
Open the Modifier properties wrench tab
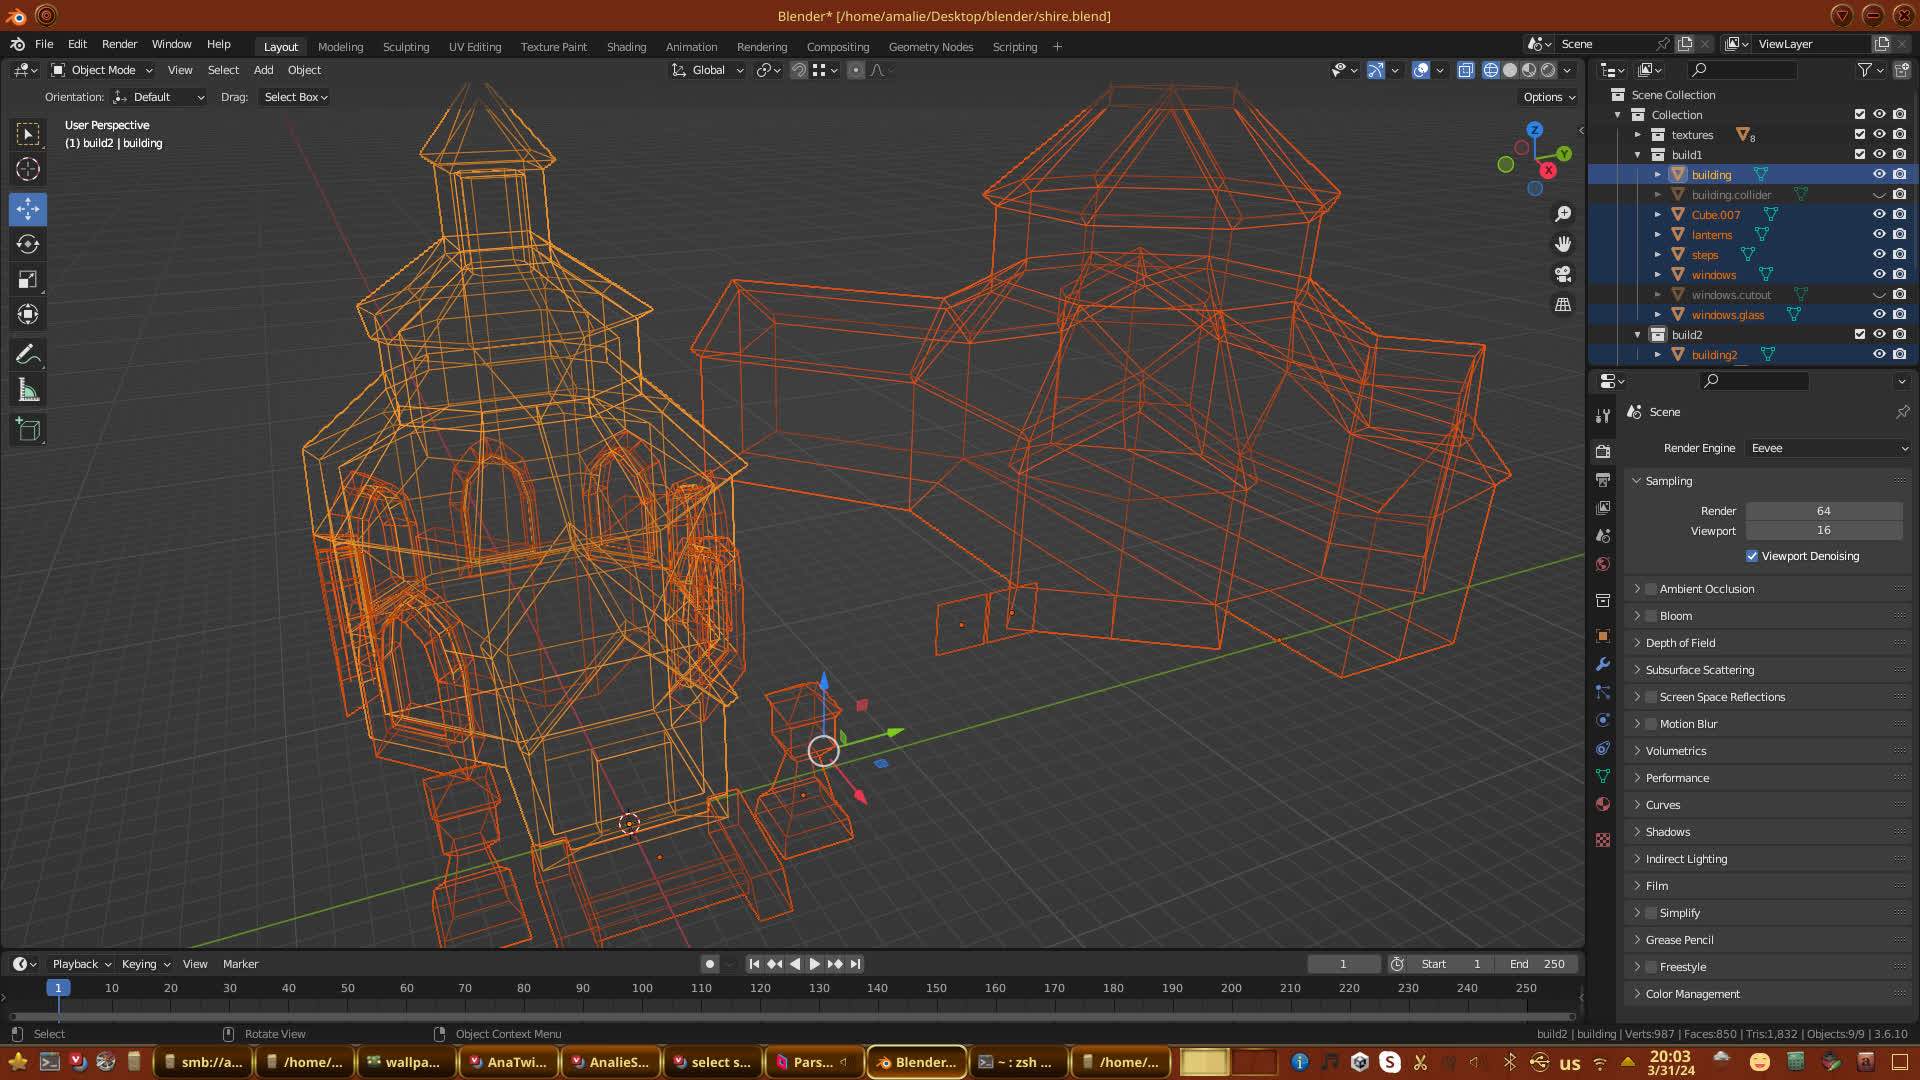click(x=1603, y=664)
